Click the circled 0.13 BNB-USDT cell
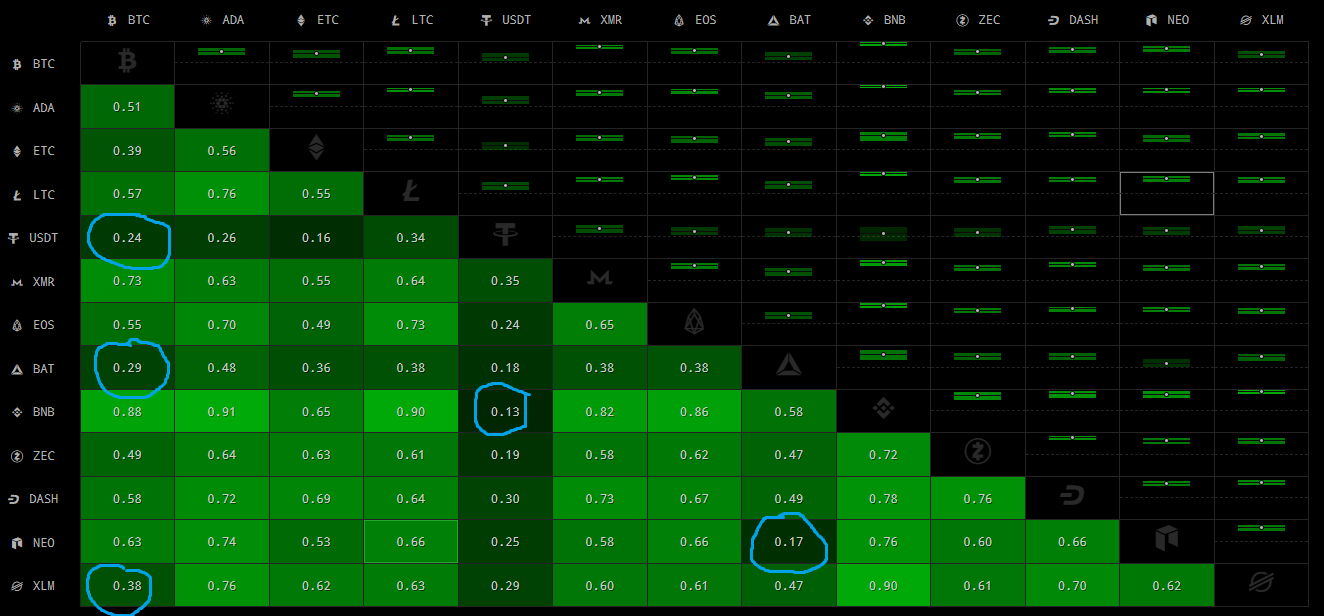Image resolution: width=1324 pixels, height=616 pixels. [x=505, y=411]
